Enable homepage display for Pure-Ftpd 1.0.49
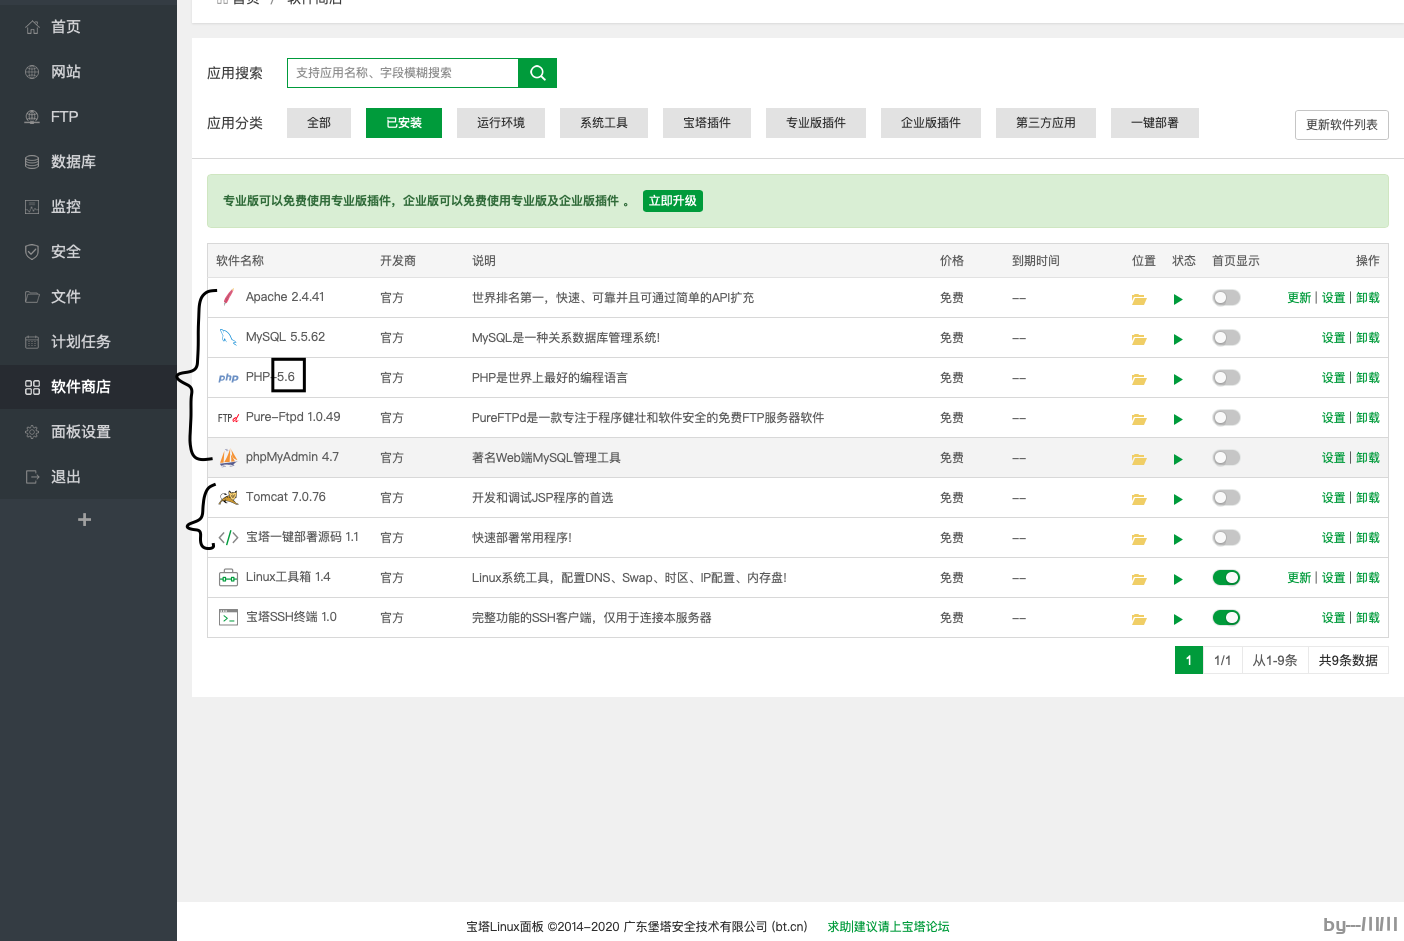This screenshot has width=1404, height=941. coord(1226,417)
